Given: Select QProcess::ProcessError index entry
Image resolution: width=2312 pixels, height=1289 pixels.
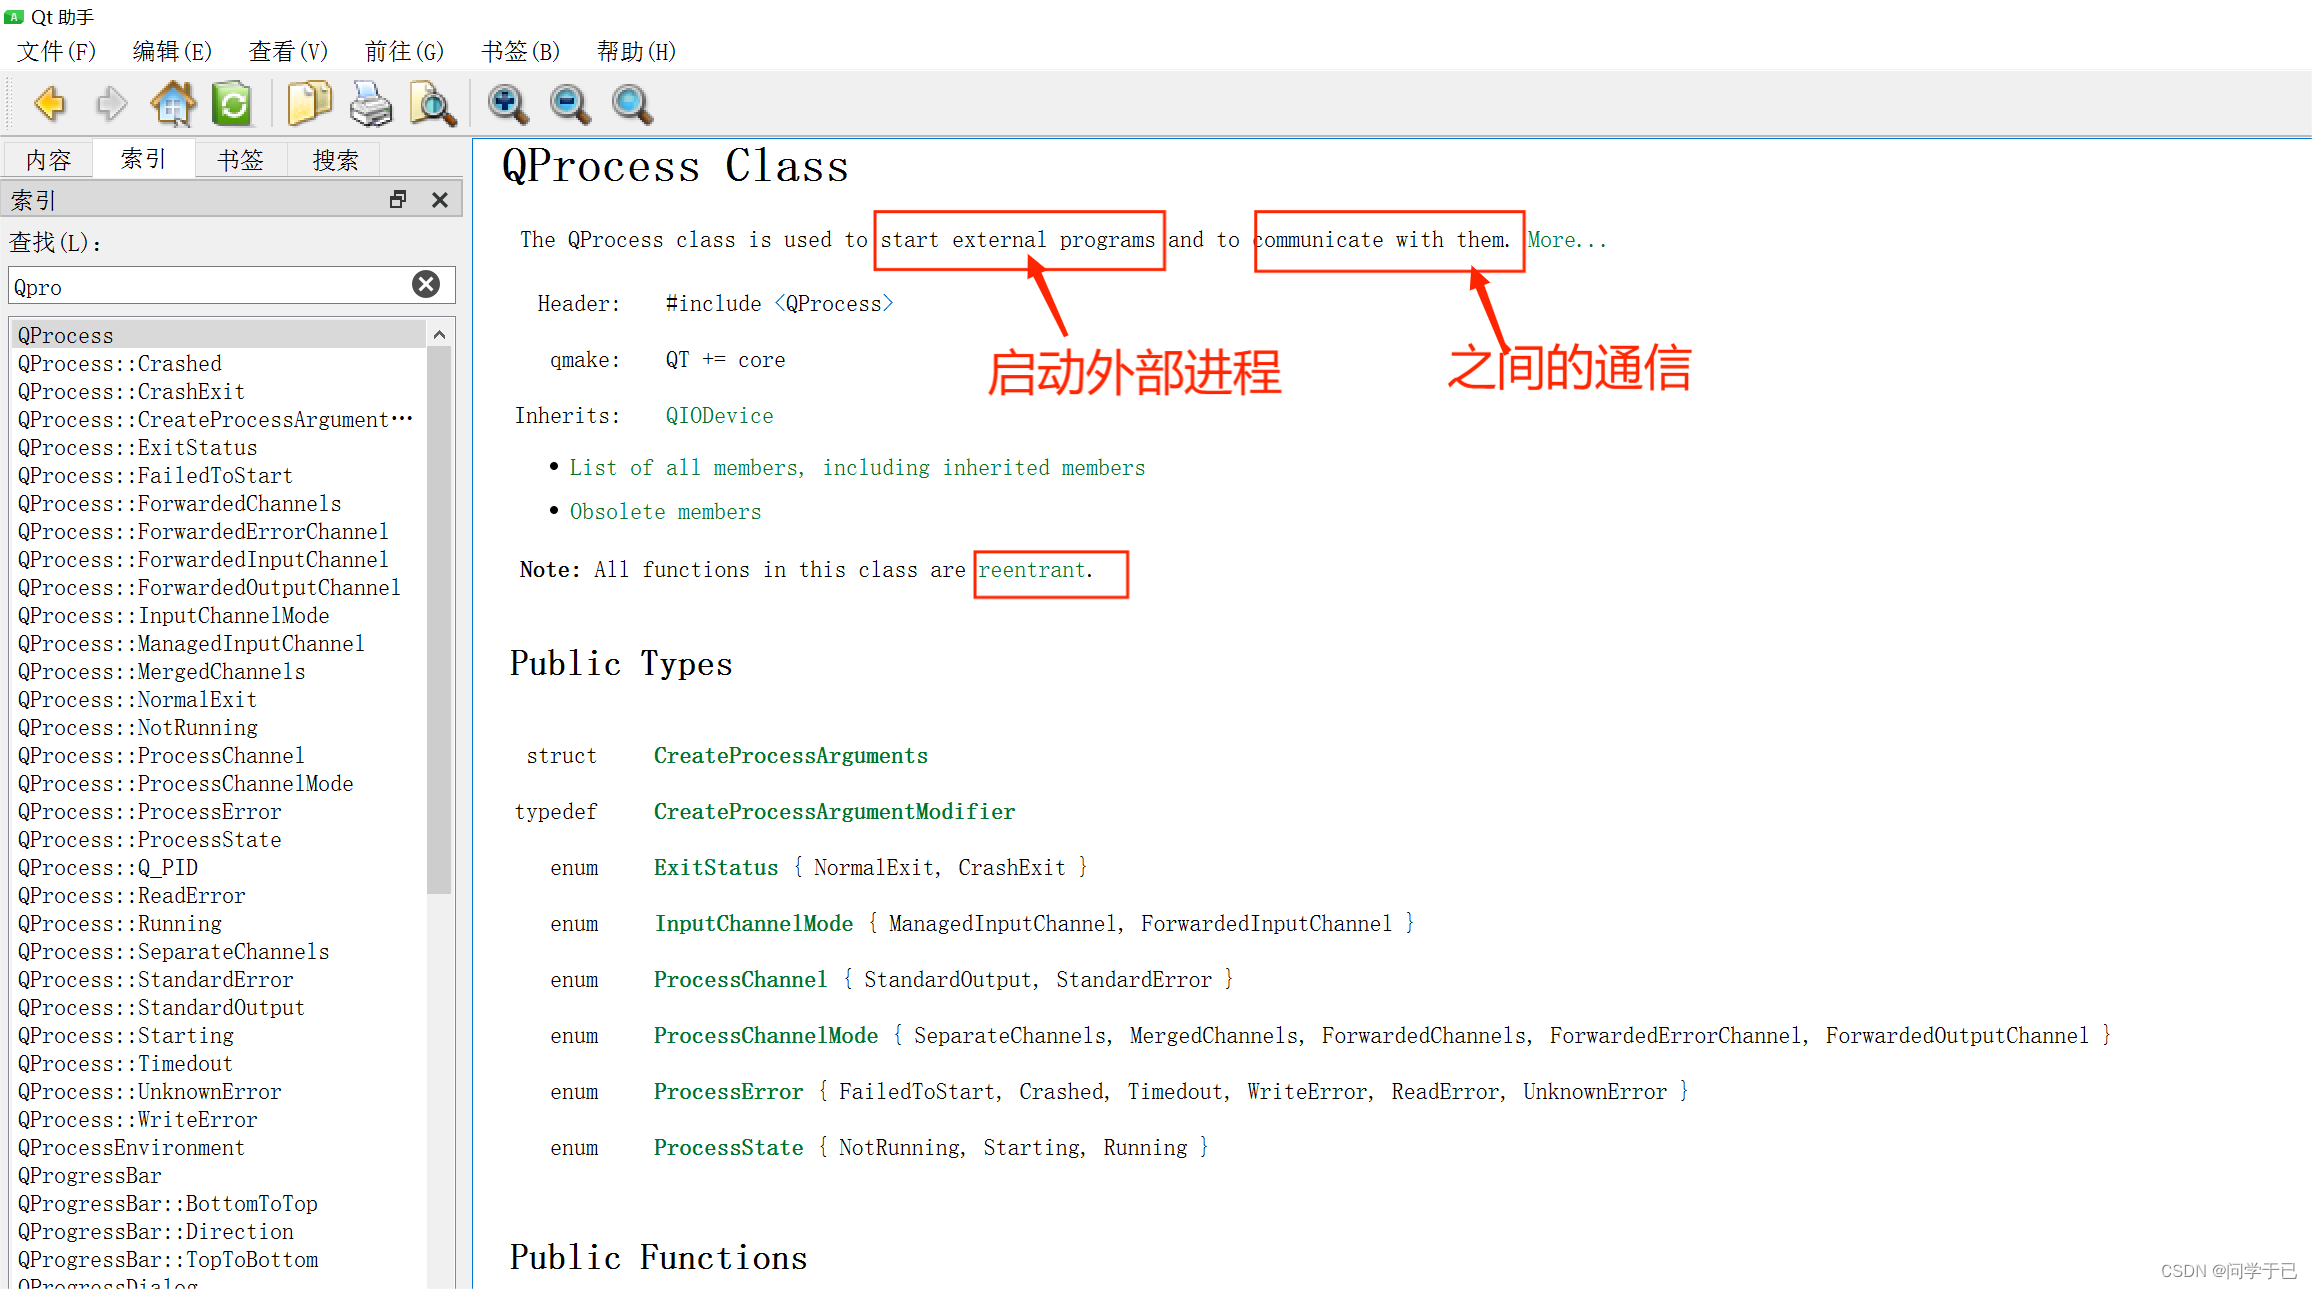Looking at the screenshot, I should 219,812.
